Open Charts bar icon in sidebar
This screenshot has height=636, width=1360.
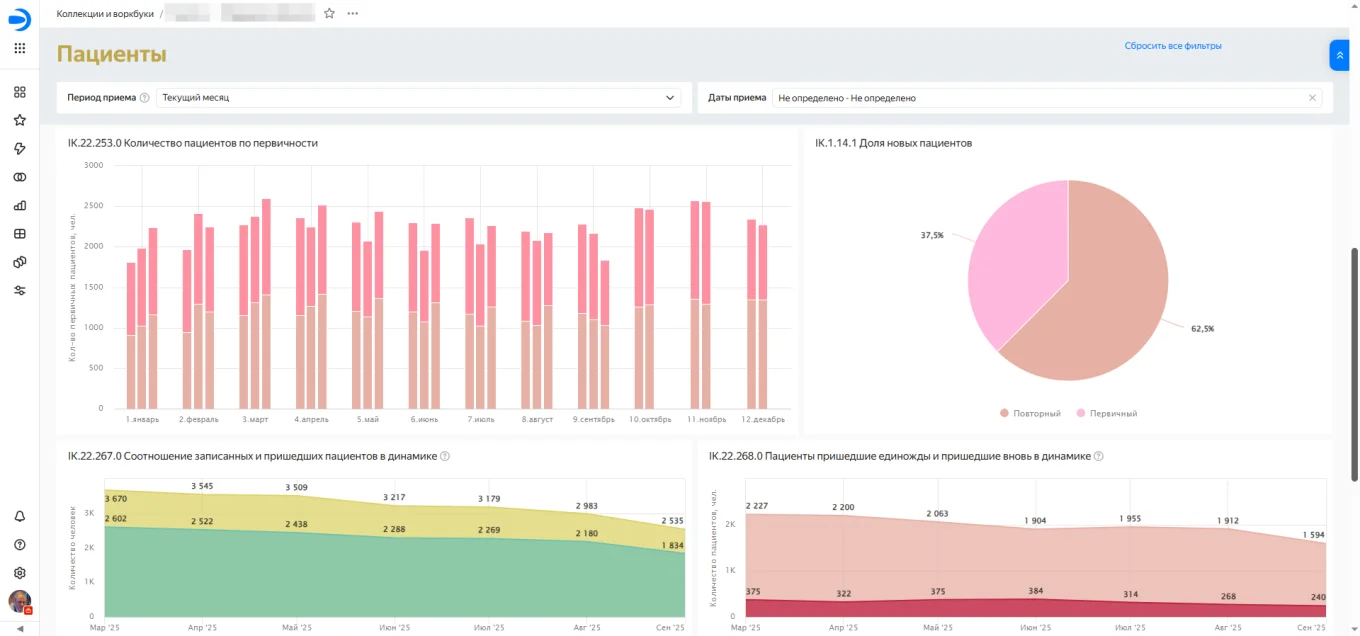(x=19, y=206)
